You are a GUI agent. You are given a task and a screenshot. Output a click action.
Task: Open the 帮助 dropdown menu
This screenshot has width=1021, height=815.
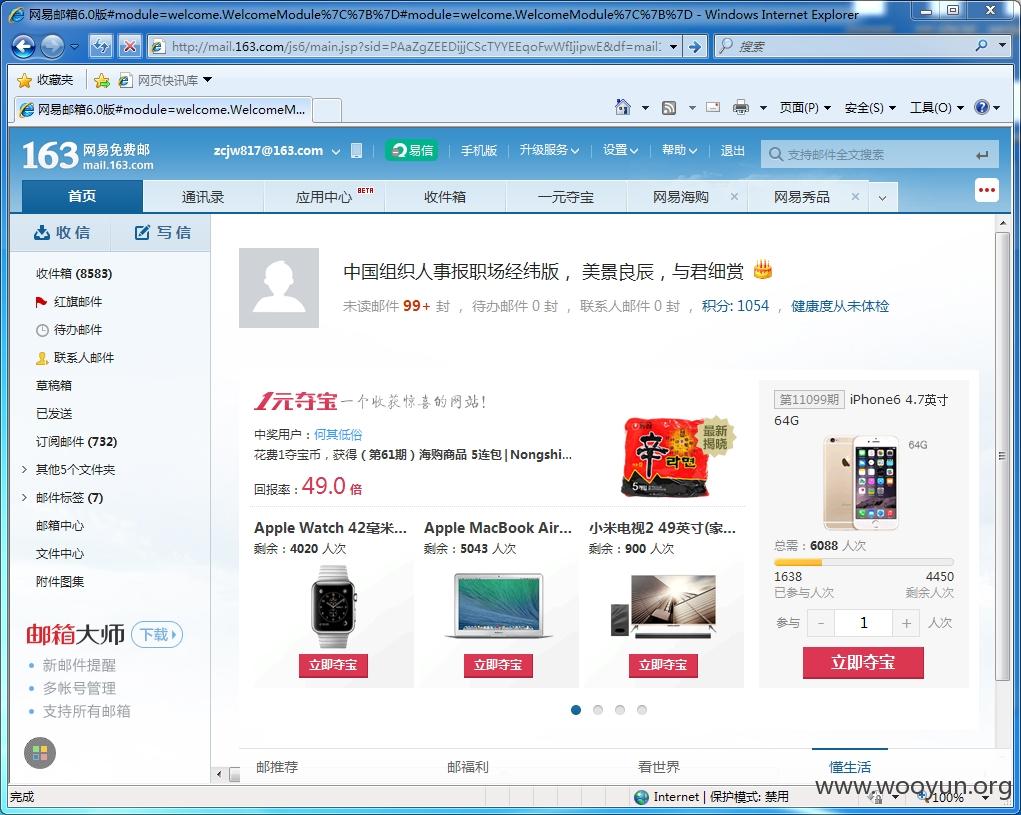pyautogui.click(x=679, y=150)
